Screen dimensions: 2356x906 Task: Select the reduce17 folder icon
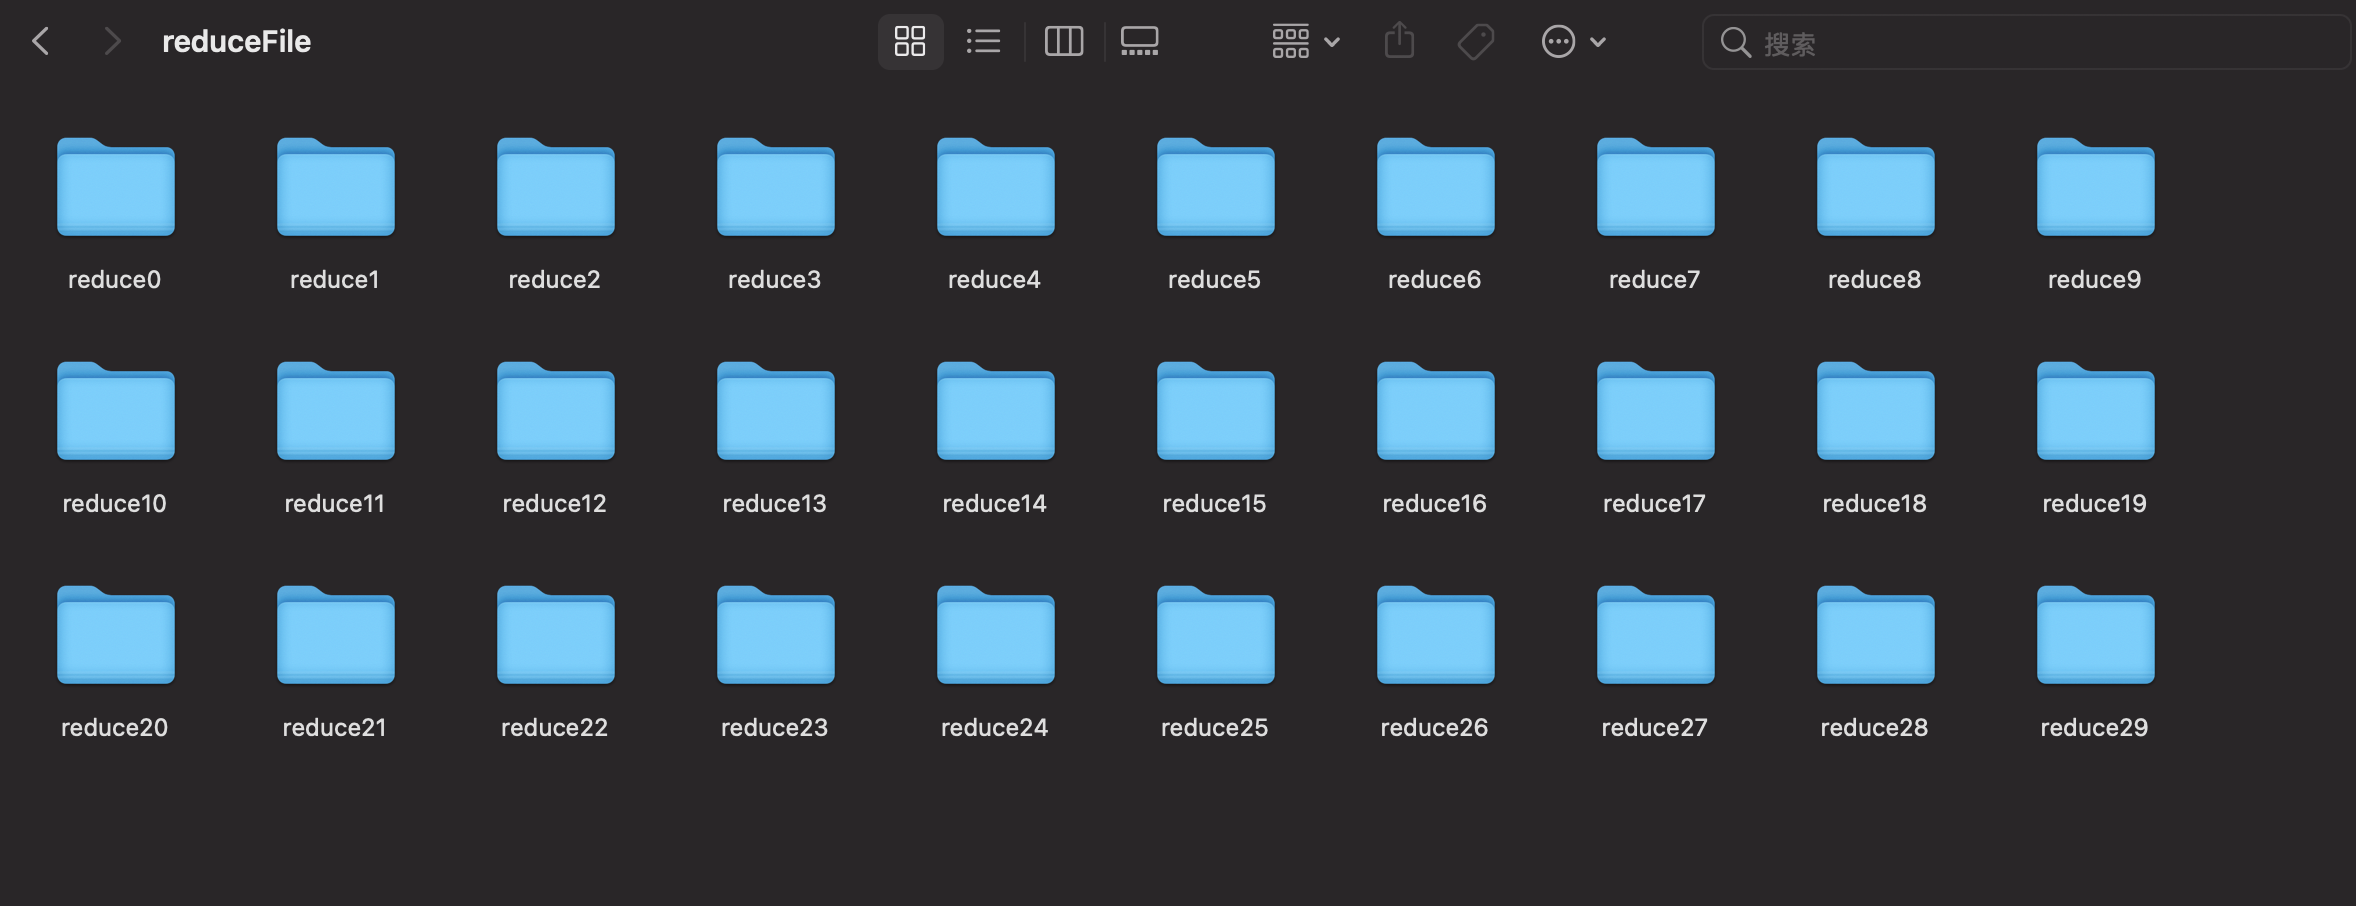tap(1656, 411)
